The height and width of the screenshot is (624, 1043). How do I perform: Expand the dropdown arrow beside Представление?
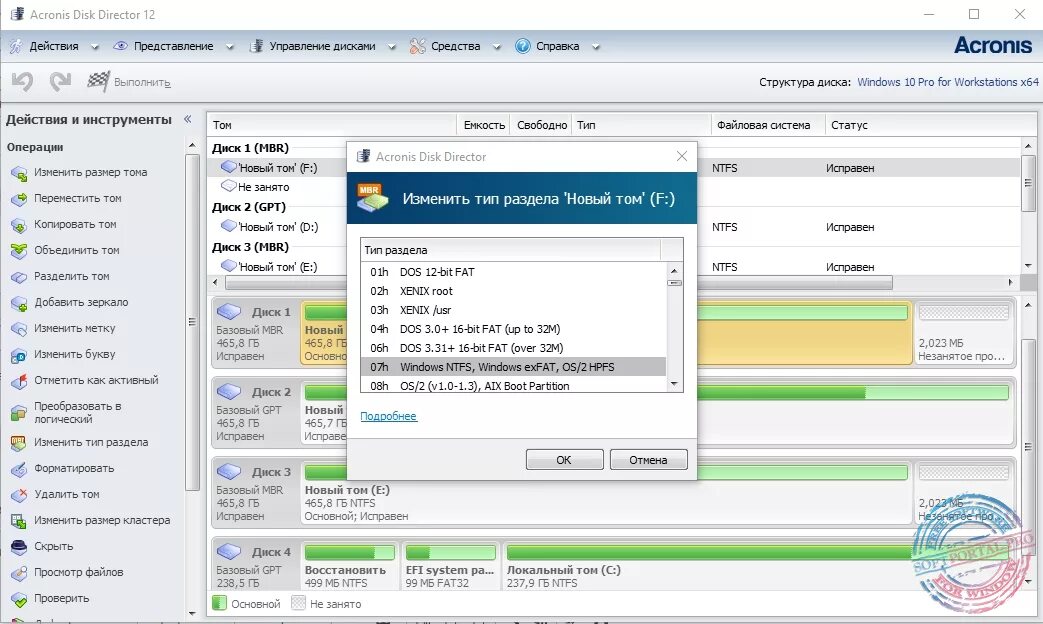pos(229,47)
